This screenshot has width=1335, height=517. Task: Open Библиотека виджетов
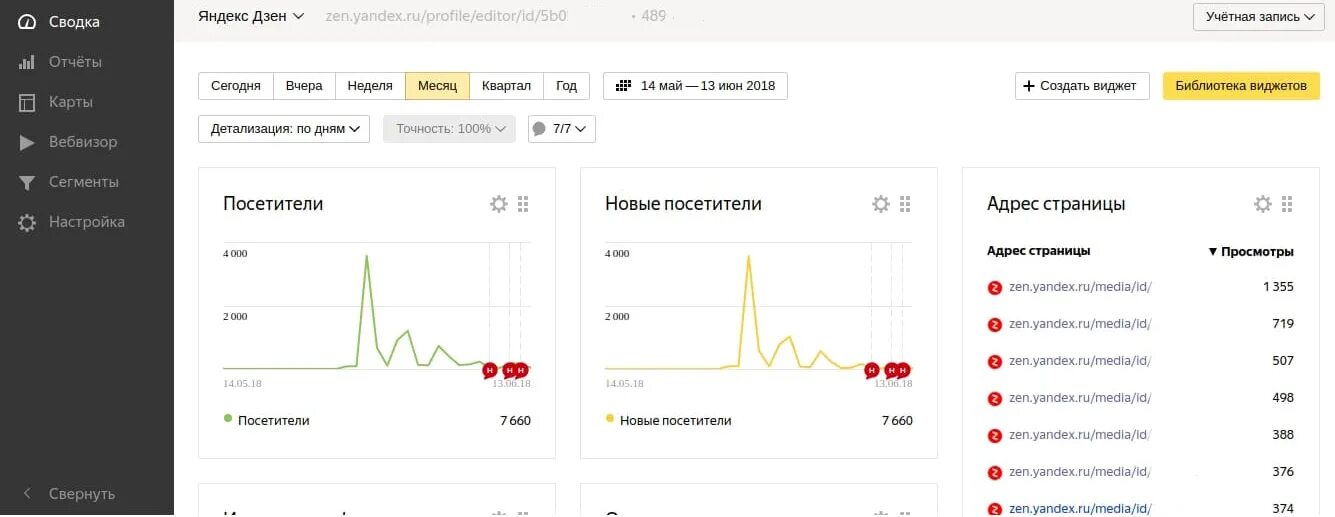pos(1241,86)
